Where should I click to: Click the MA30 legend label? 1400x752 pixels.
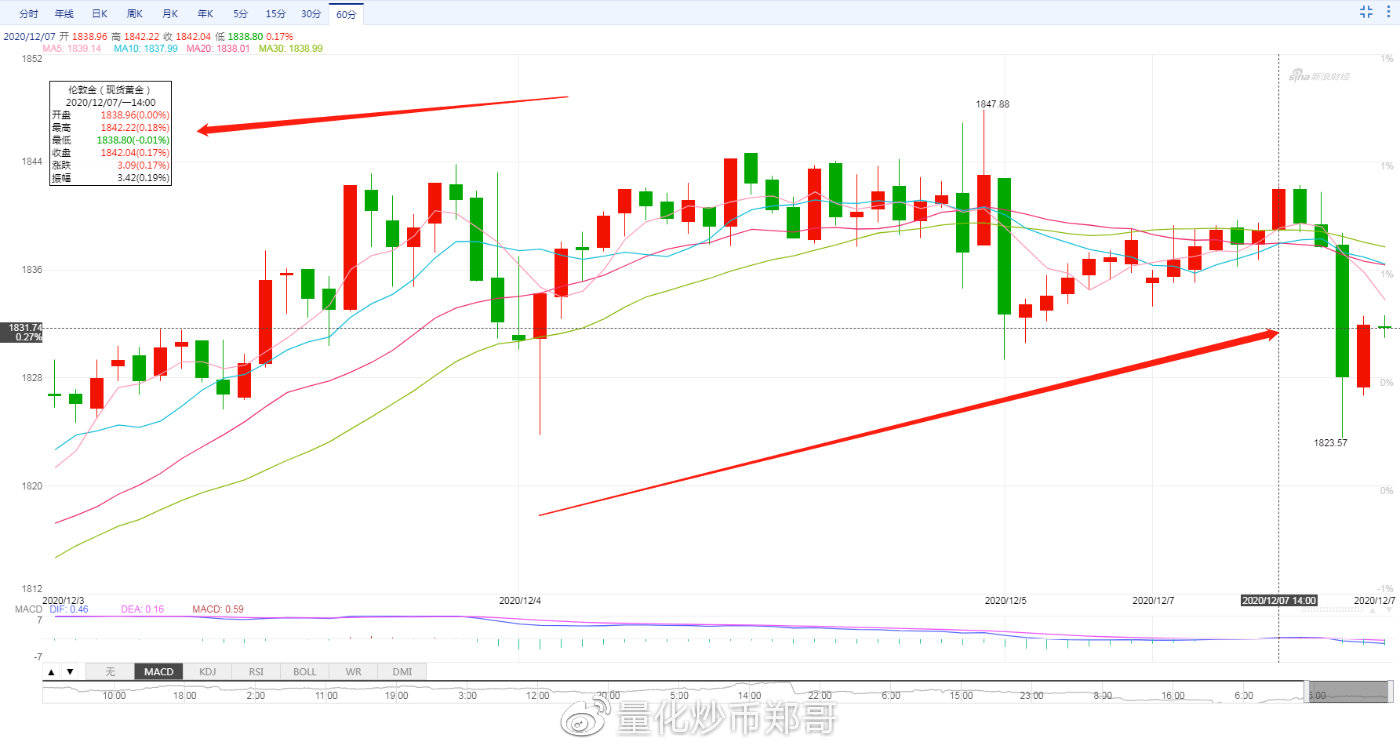point(290,48)
